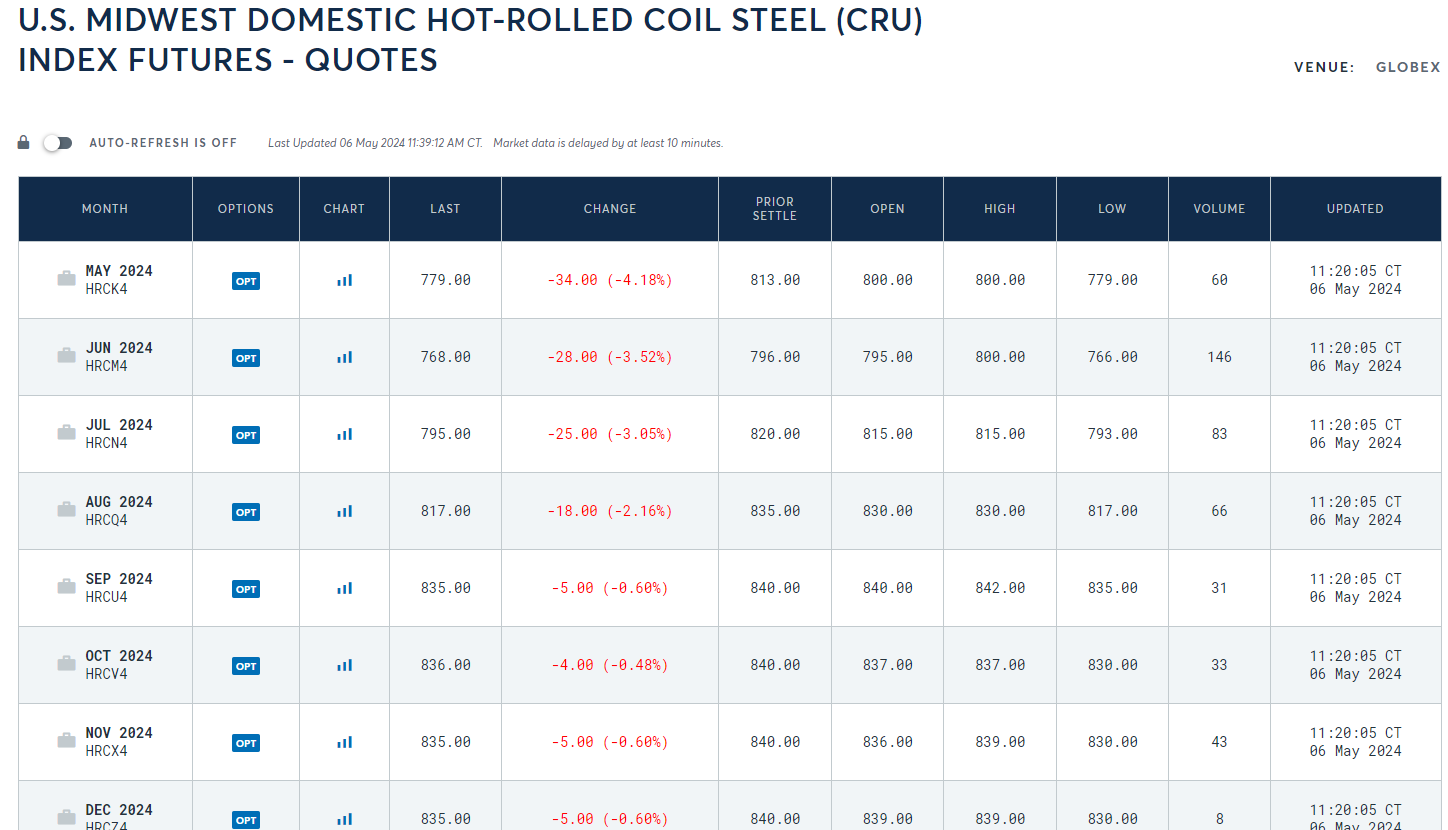Click the briefcase icon beside SEP 2024
This screenshot has width=1448, height=830.
coord(67,587)
